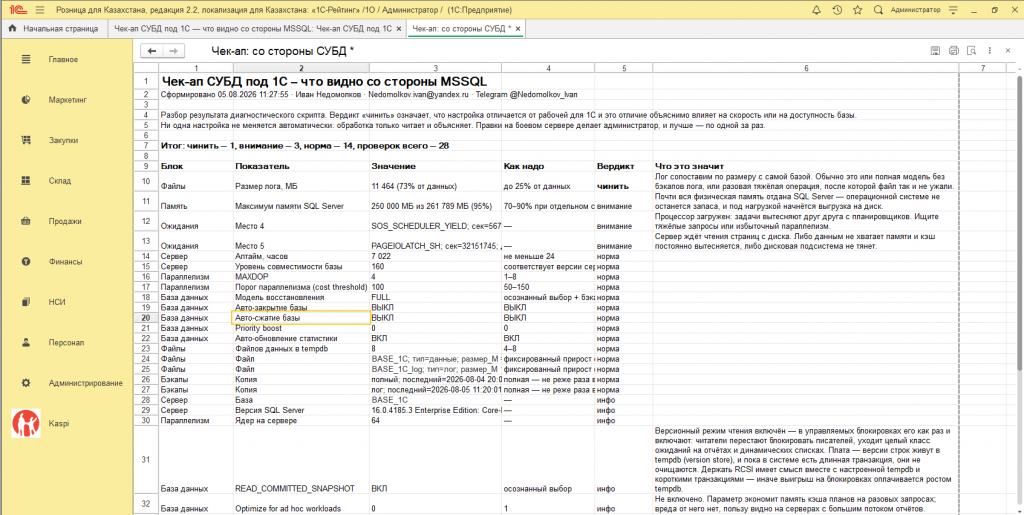Click the report title Чек-ап СУБД под 1С
Image resolution: width=1024 pixels, height=515 pixels.
[x=323, y=82]
